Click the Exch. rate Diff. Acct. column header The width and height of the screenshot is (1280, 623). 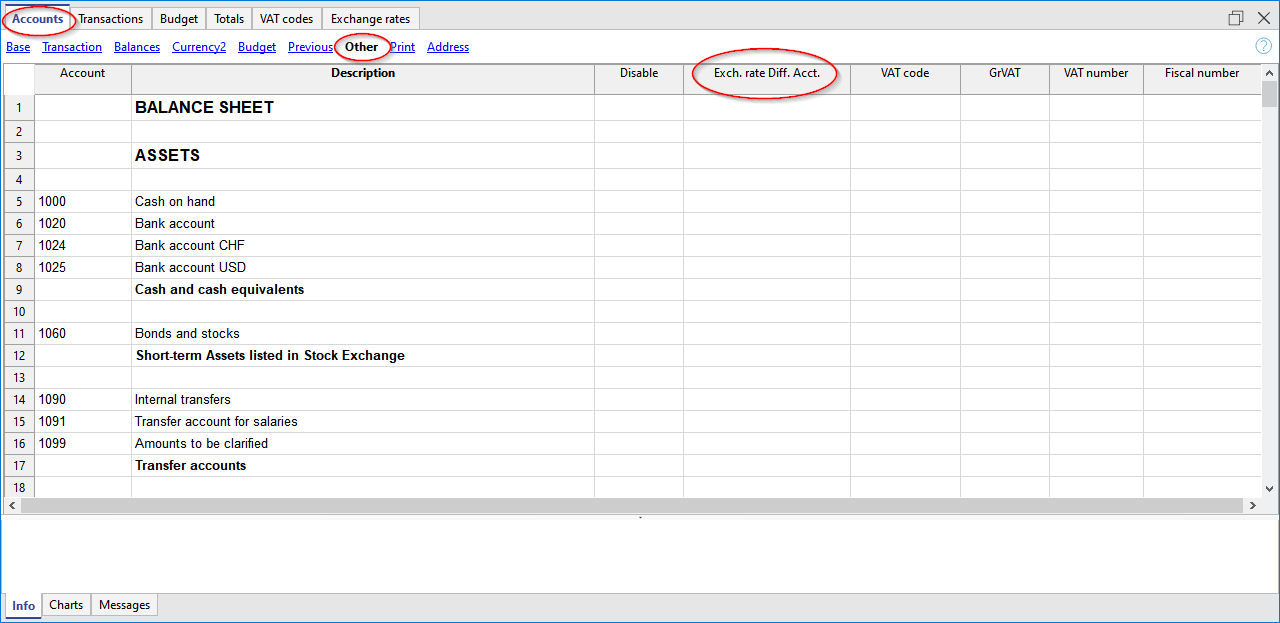[766, 74]
